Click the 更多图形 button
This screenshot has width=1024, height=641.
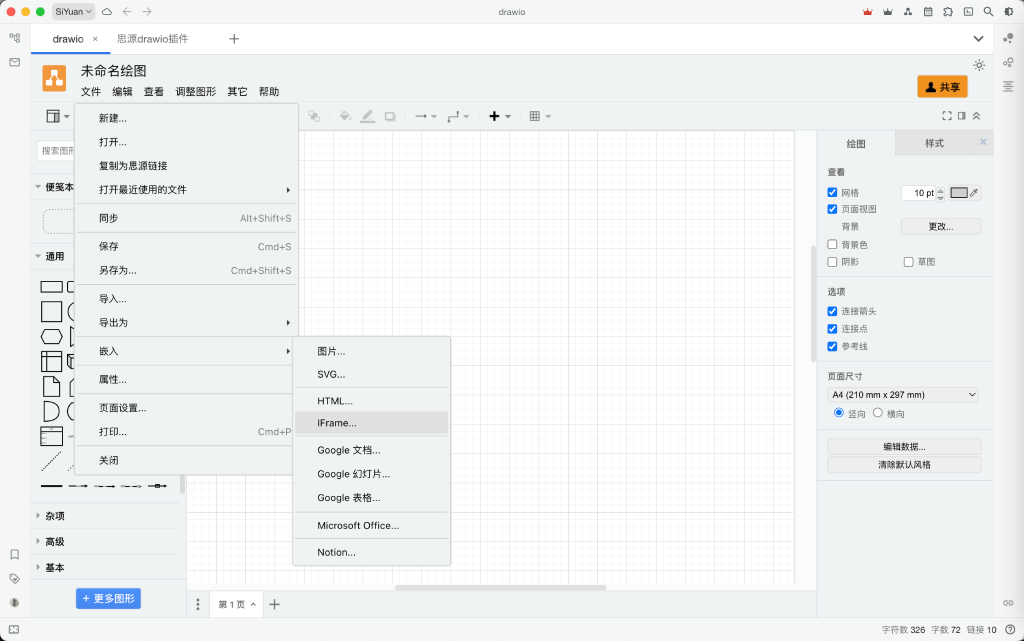[x=108, y=599]
